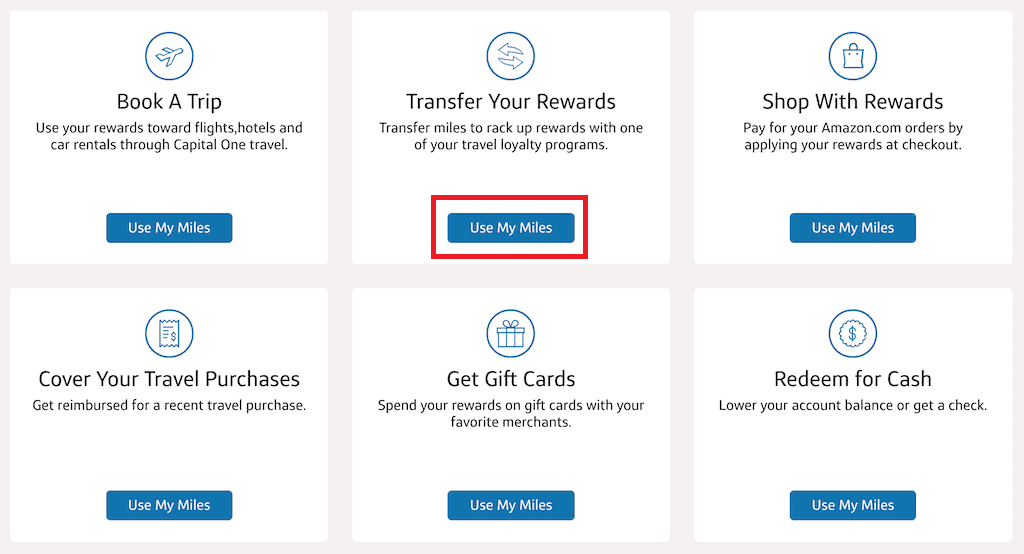This screenshot has width=1024, height=554.
Task: Click the airplane icon above Book A Trip
Action: click(x=169, y=56)
